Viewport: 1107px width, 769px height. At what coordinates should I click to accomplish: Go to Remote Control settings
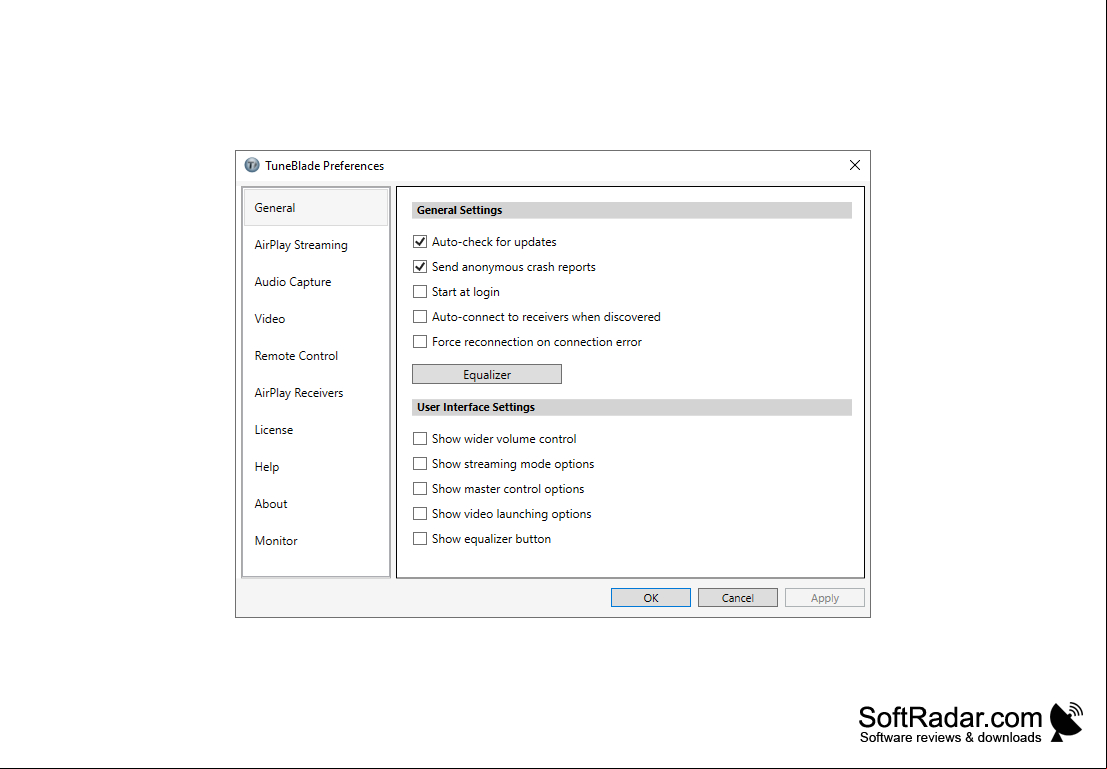[316, 356]
